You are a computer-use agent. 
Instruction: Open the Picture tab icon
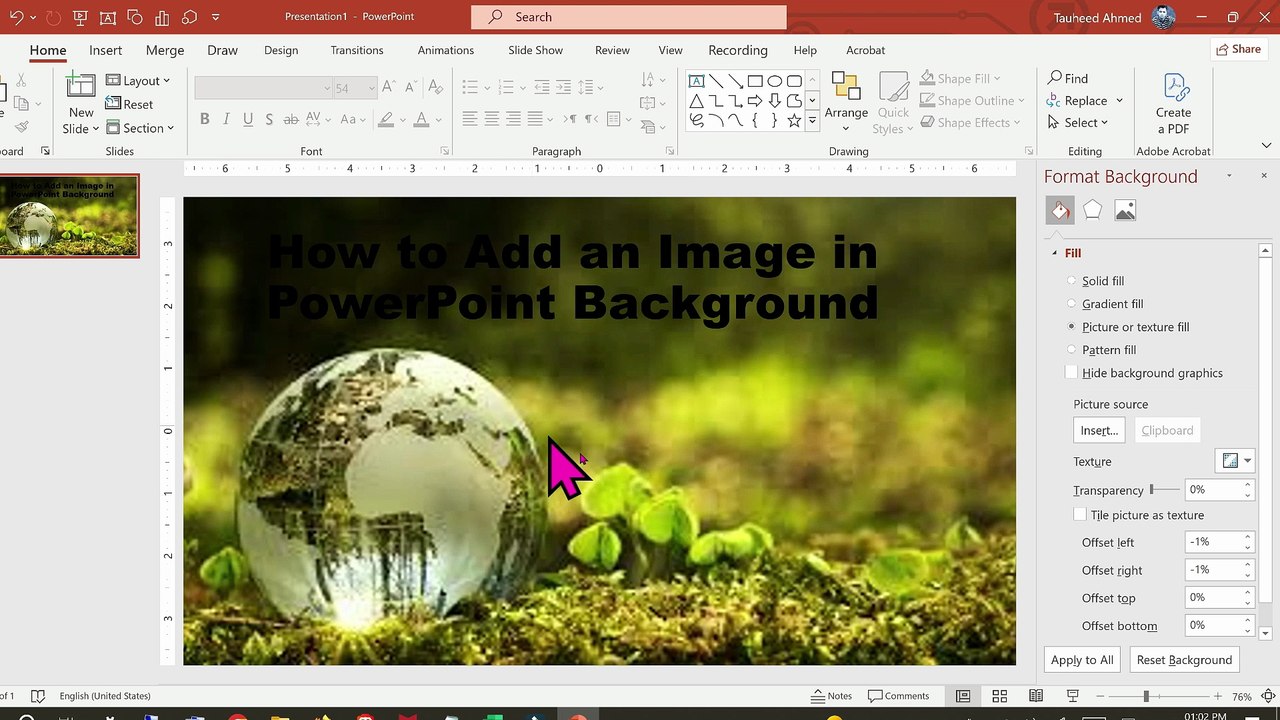(1125, 210)
